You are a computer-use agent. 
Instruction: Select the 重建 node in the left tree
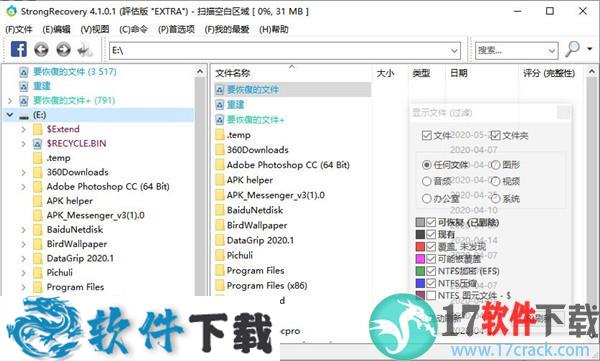[x=42, y=86]
